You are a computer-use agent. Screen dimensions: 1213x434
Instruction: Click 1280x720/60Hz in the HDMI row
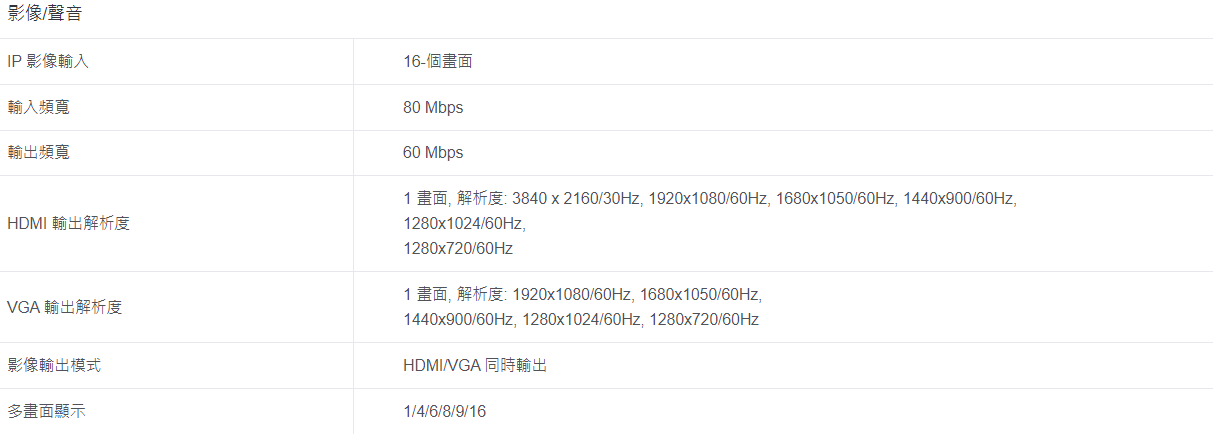pos(458,248)
